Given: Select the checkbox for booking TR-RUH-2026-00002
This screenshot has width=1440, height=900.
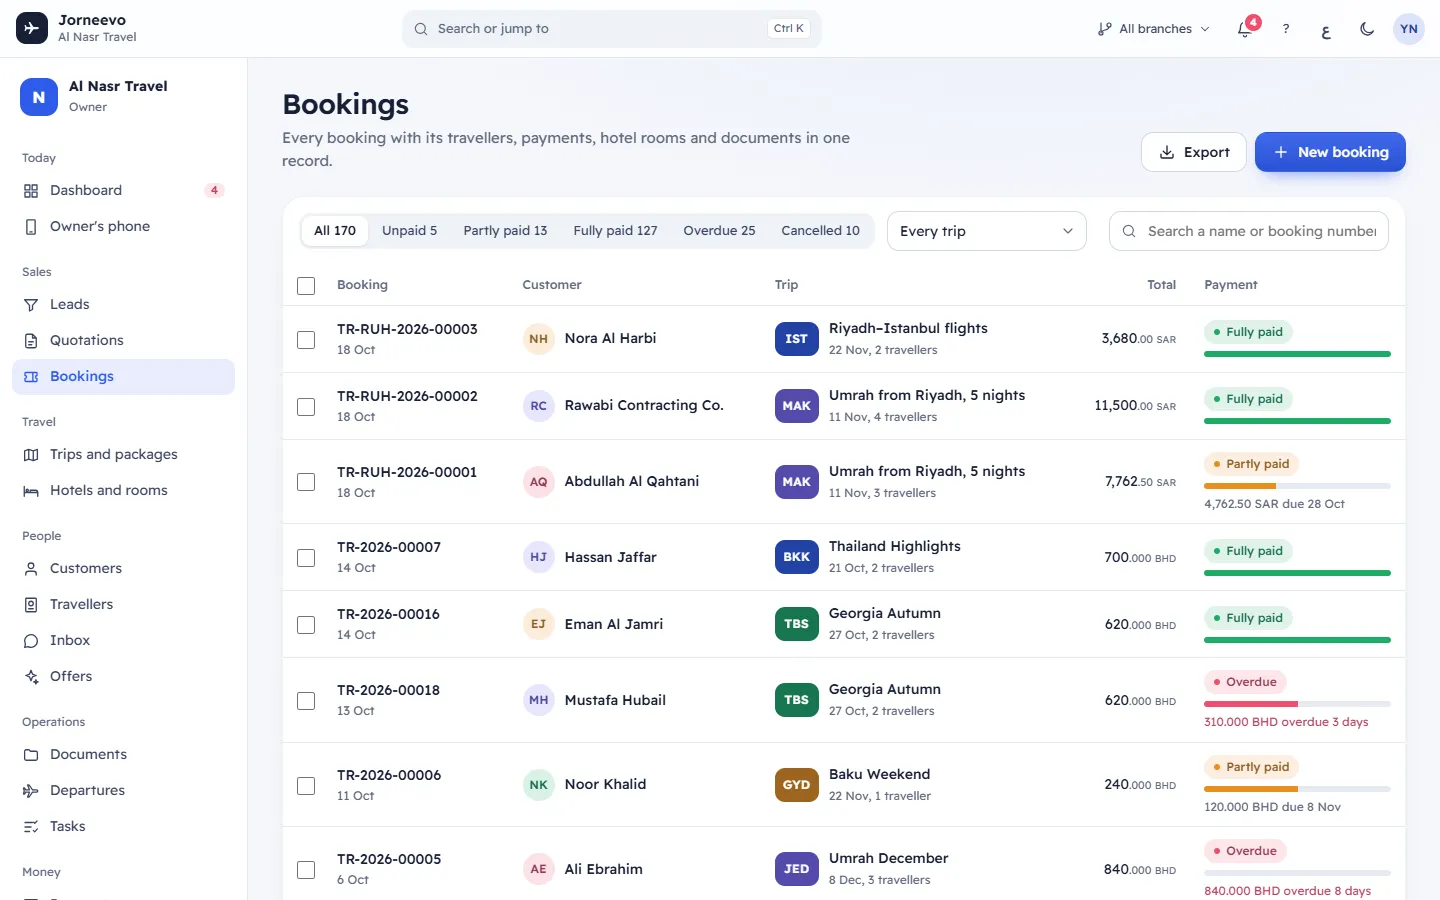Looking at the screenshot, I should click(306, 407).
